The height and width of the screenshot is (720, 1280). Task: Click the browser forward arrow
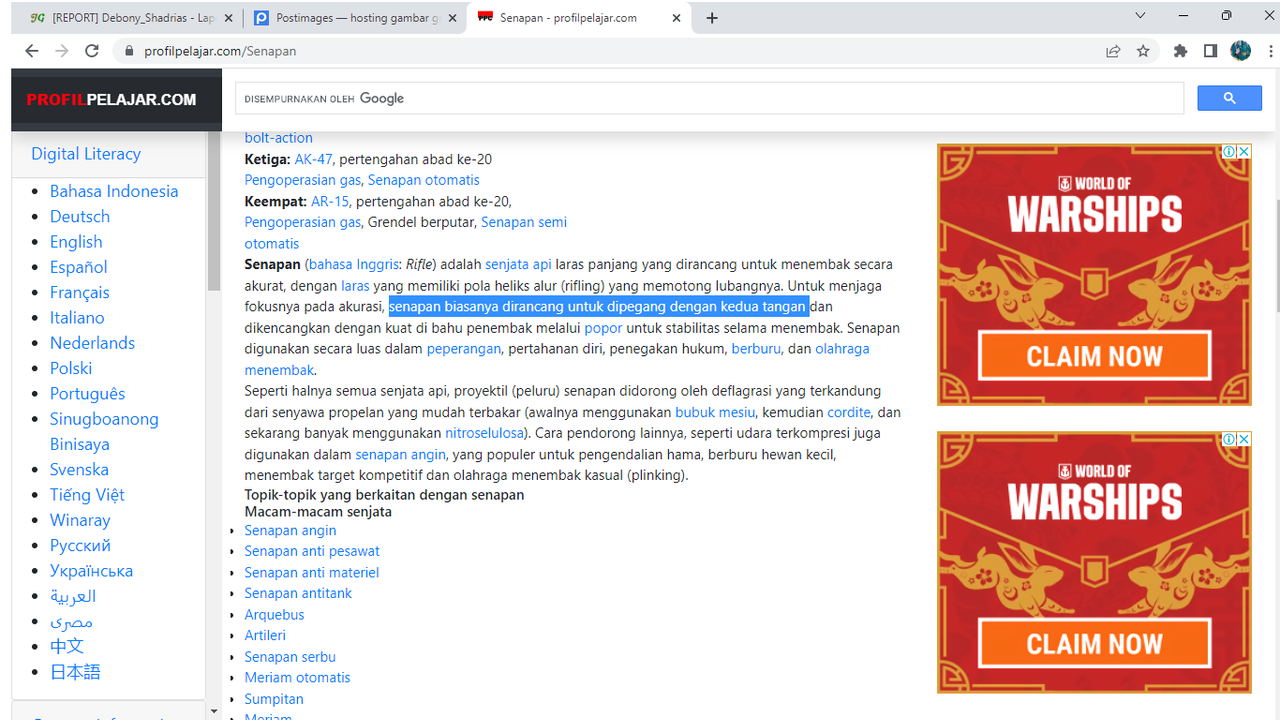point(62,51)
